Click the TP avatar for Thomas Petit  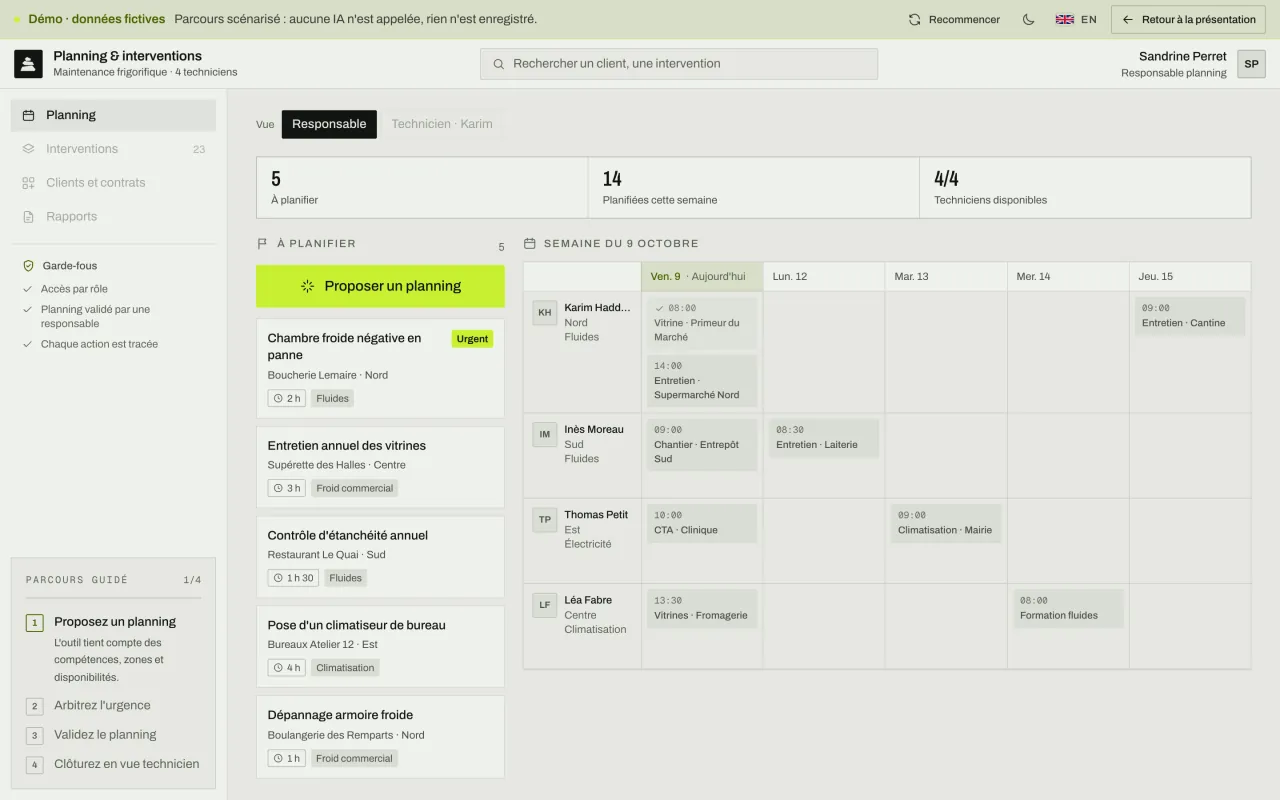545,519
